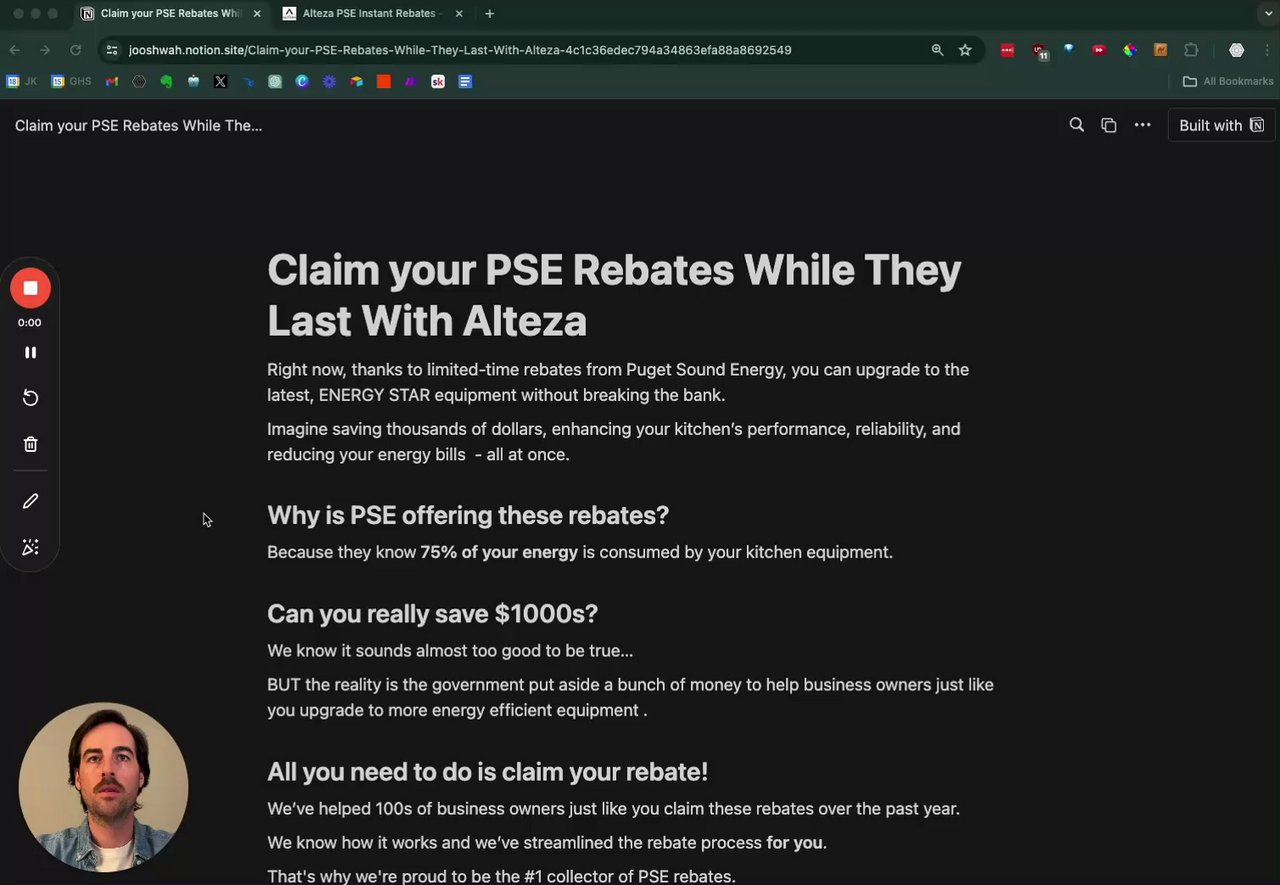Viewport: 1280px width, 885px height.
Task: Open the GHS calendar bookmark
Action: coord(72,81)
